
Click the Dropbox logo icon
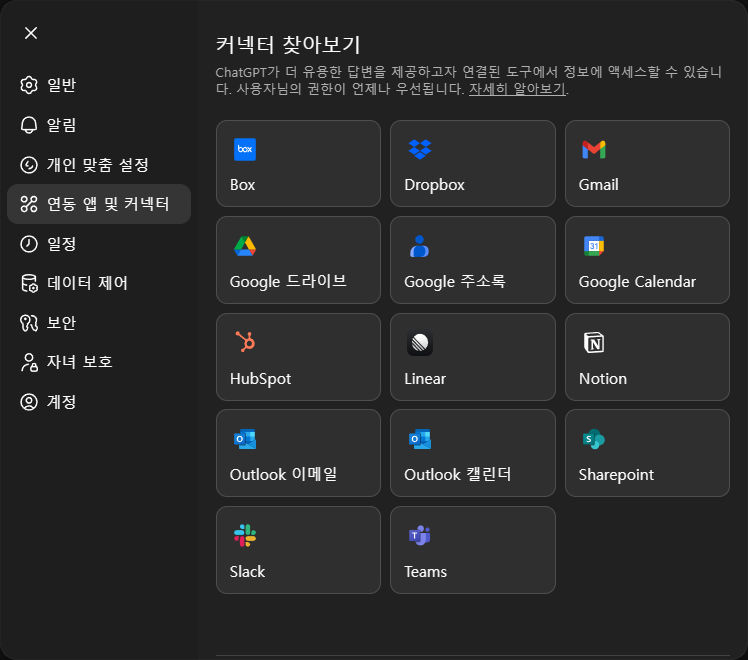(x=420, y=149)
